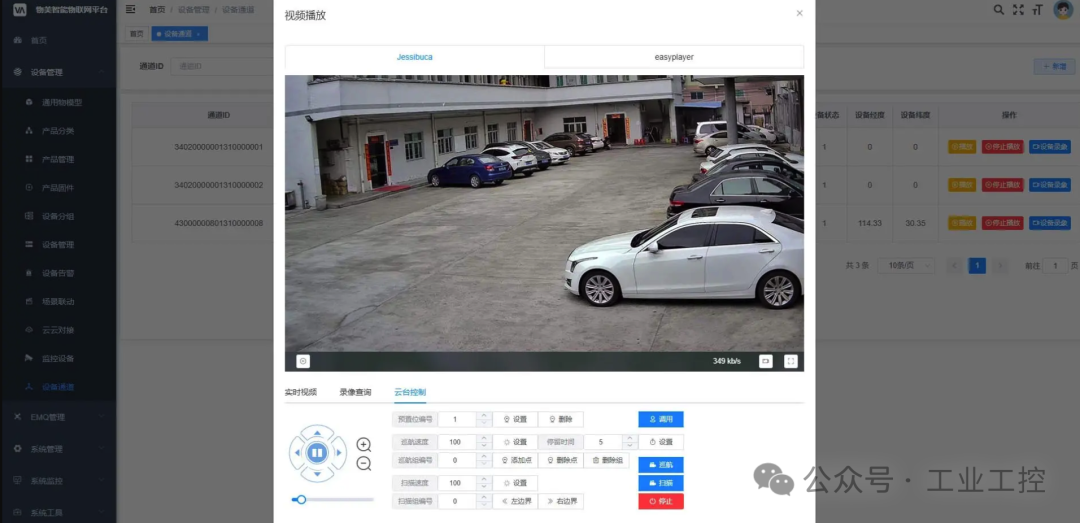Open the search icon in top header

(x=998, y=10)
